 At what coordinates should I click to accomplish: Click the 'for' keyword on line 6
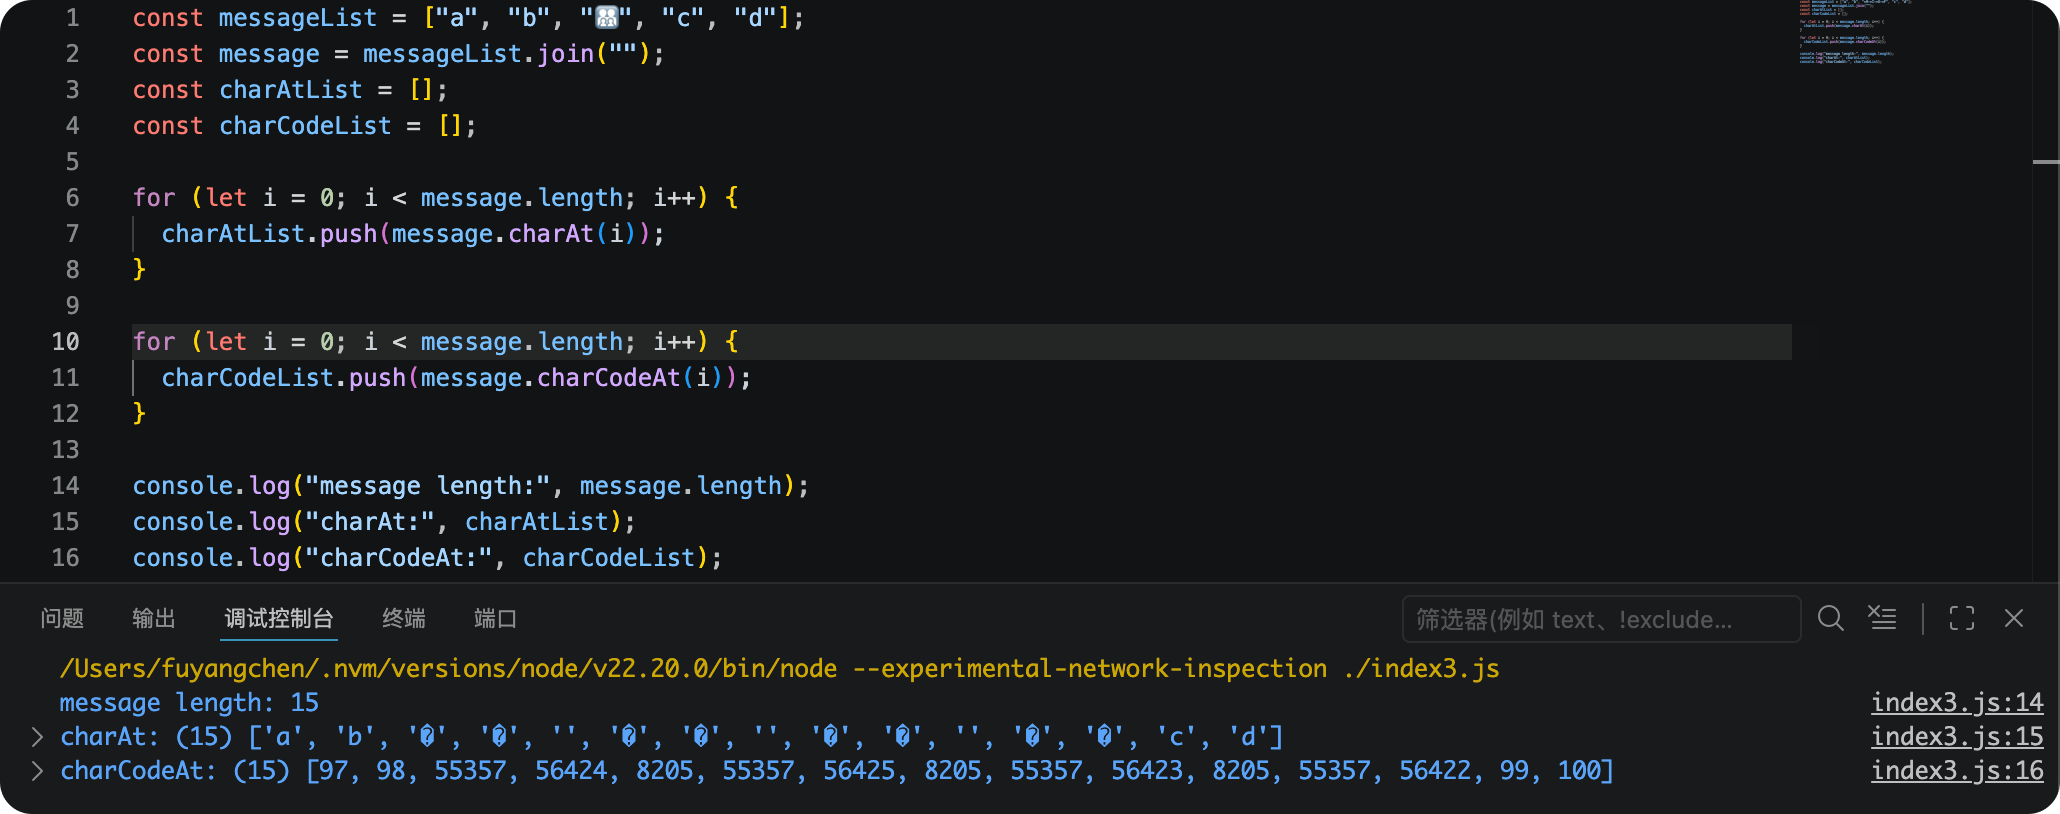point(154,198)
